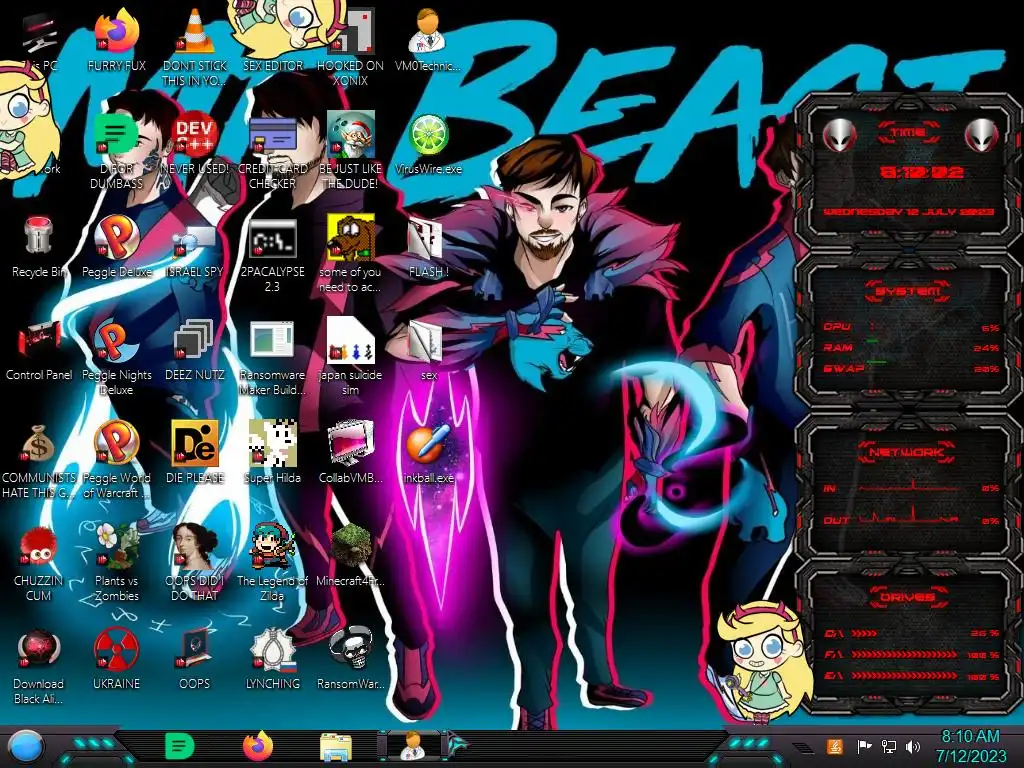This screenshot has width=1024, height=768.
Task: Open Control Panel desktop icon
Action: pyautogui.click(x=39, y=349)
